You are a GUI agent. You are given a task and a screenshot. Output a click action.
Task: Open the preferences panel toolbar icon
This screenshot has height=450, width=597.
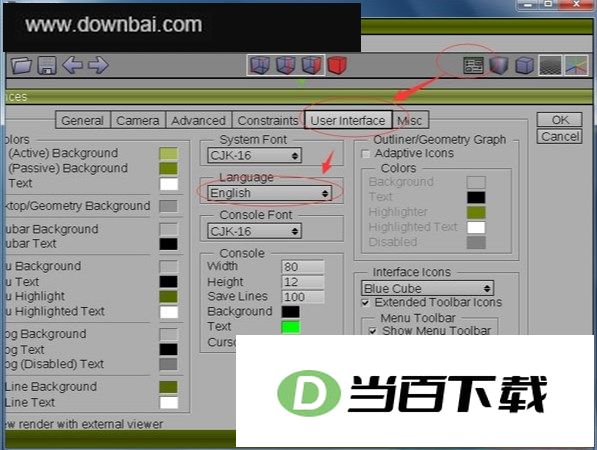tap(473, 65)
